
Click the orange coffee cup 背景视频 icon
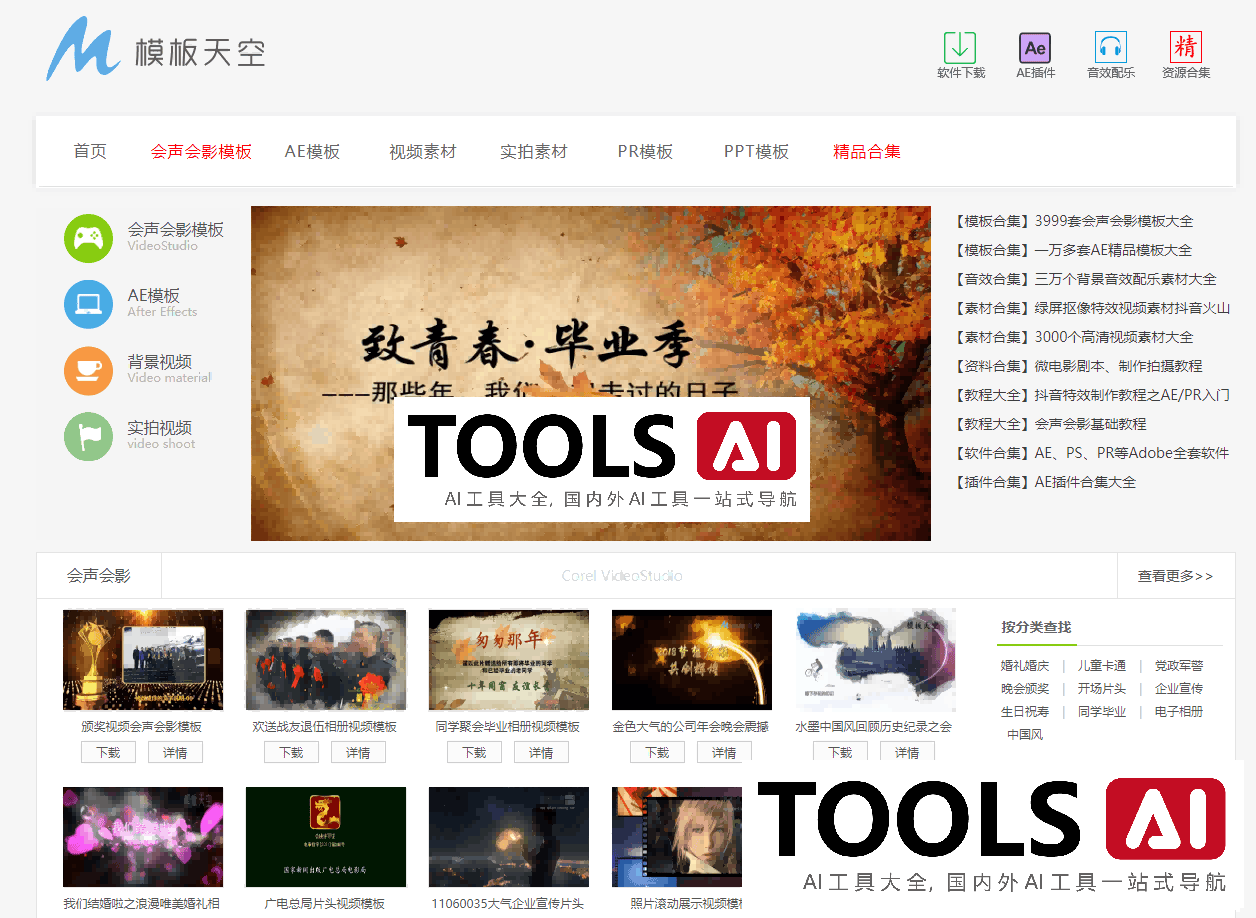pos(89,371)
